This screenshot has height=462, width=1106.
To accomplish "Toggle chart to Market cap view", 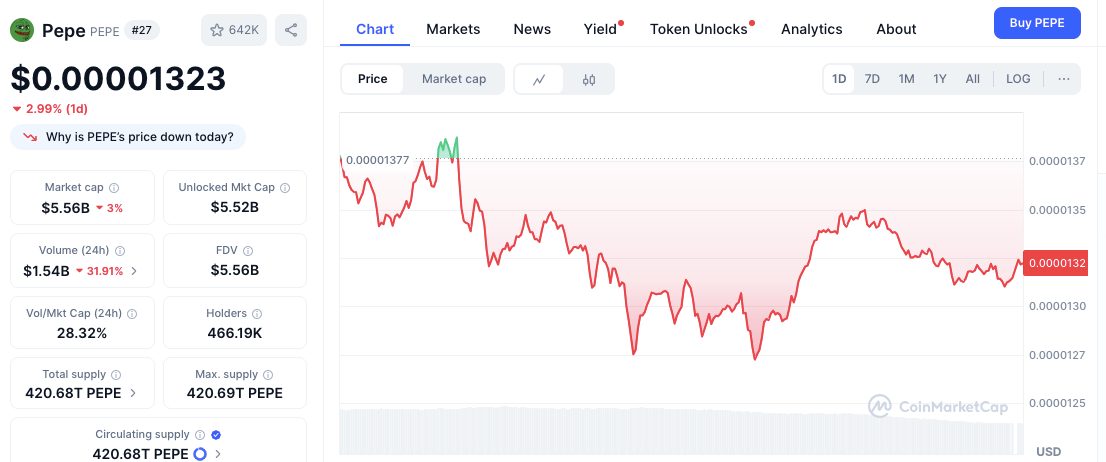I will [453, 79].
